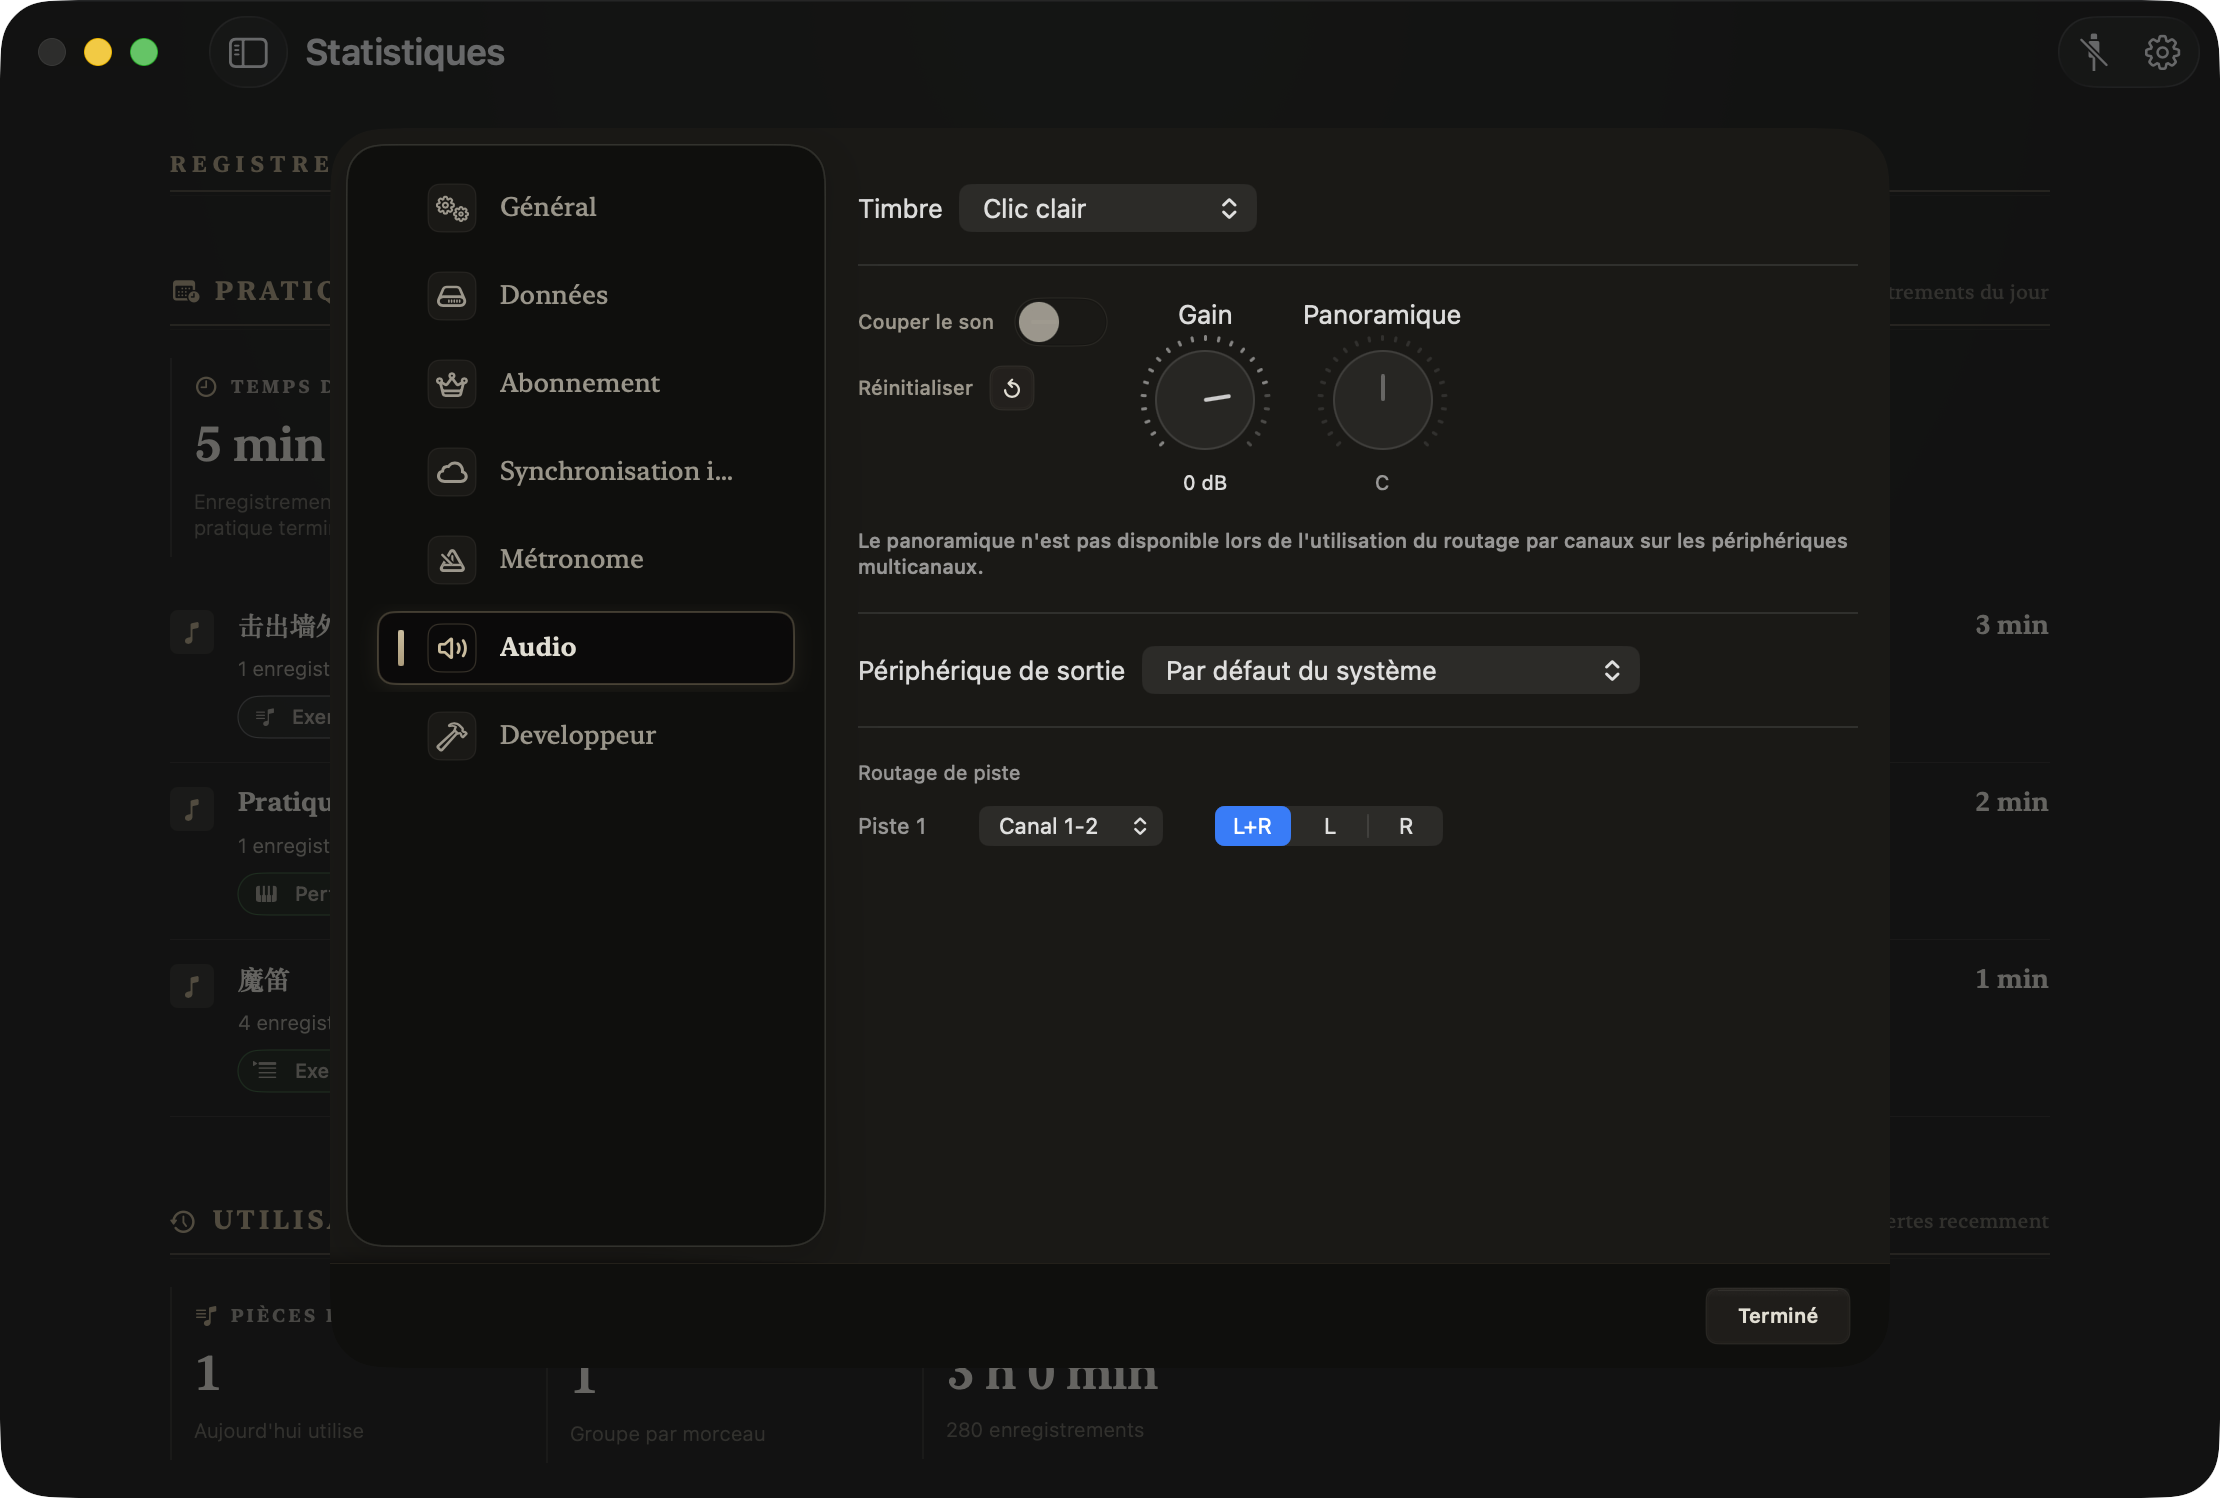
Task: Select R channel routing for Piste 1
Action: (1405, 826)
